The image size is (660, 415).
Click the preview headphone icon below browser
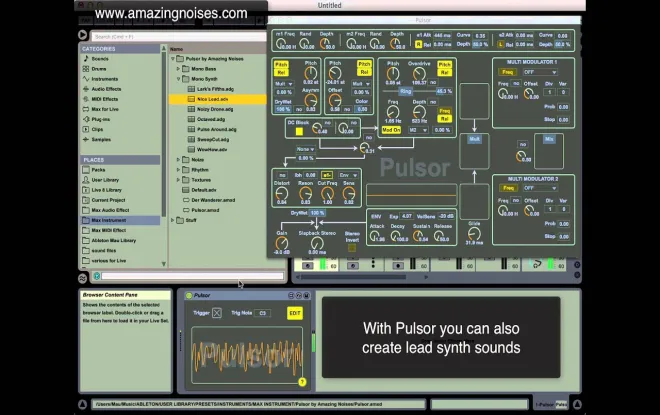click(x=97, y=276)
